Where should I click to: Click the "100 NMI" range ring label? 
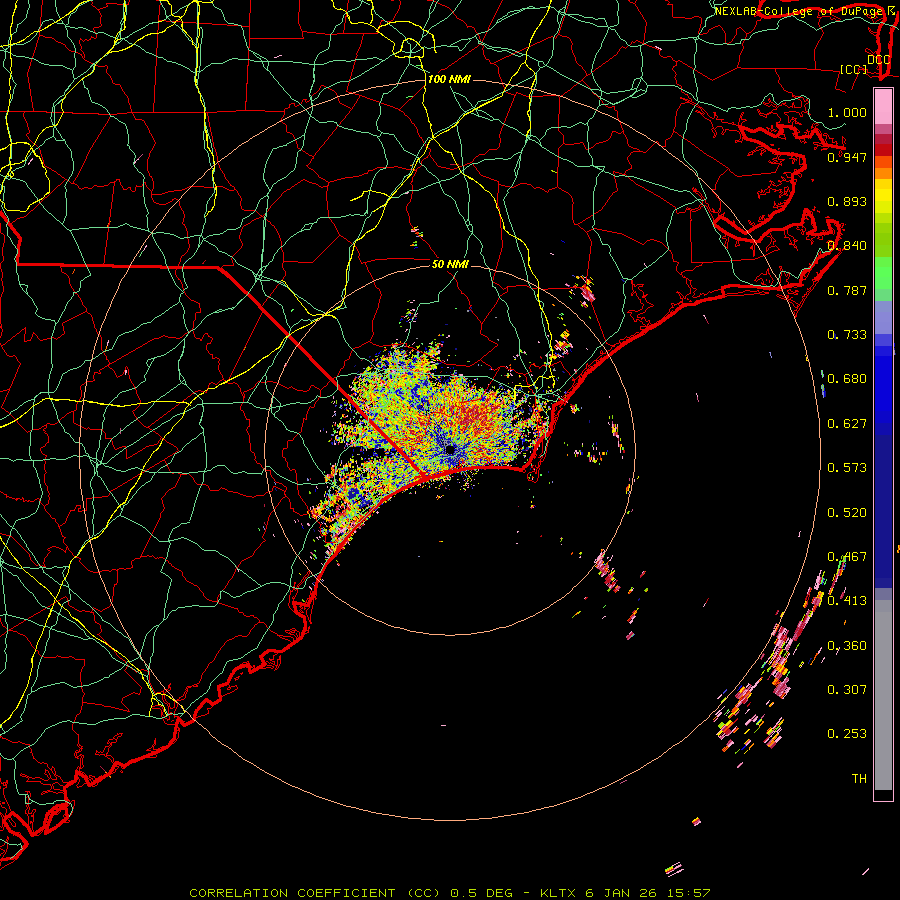[x=449, y=79]
